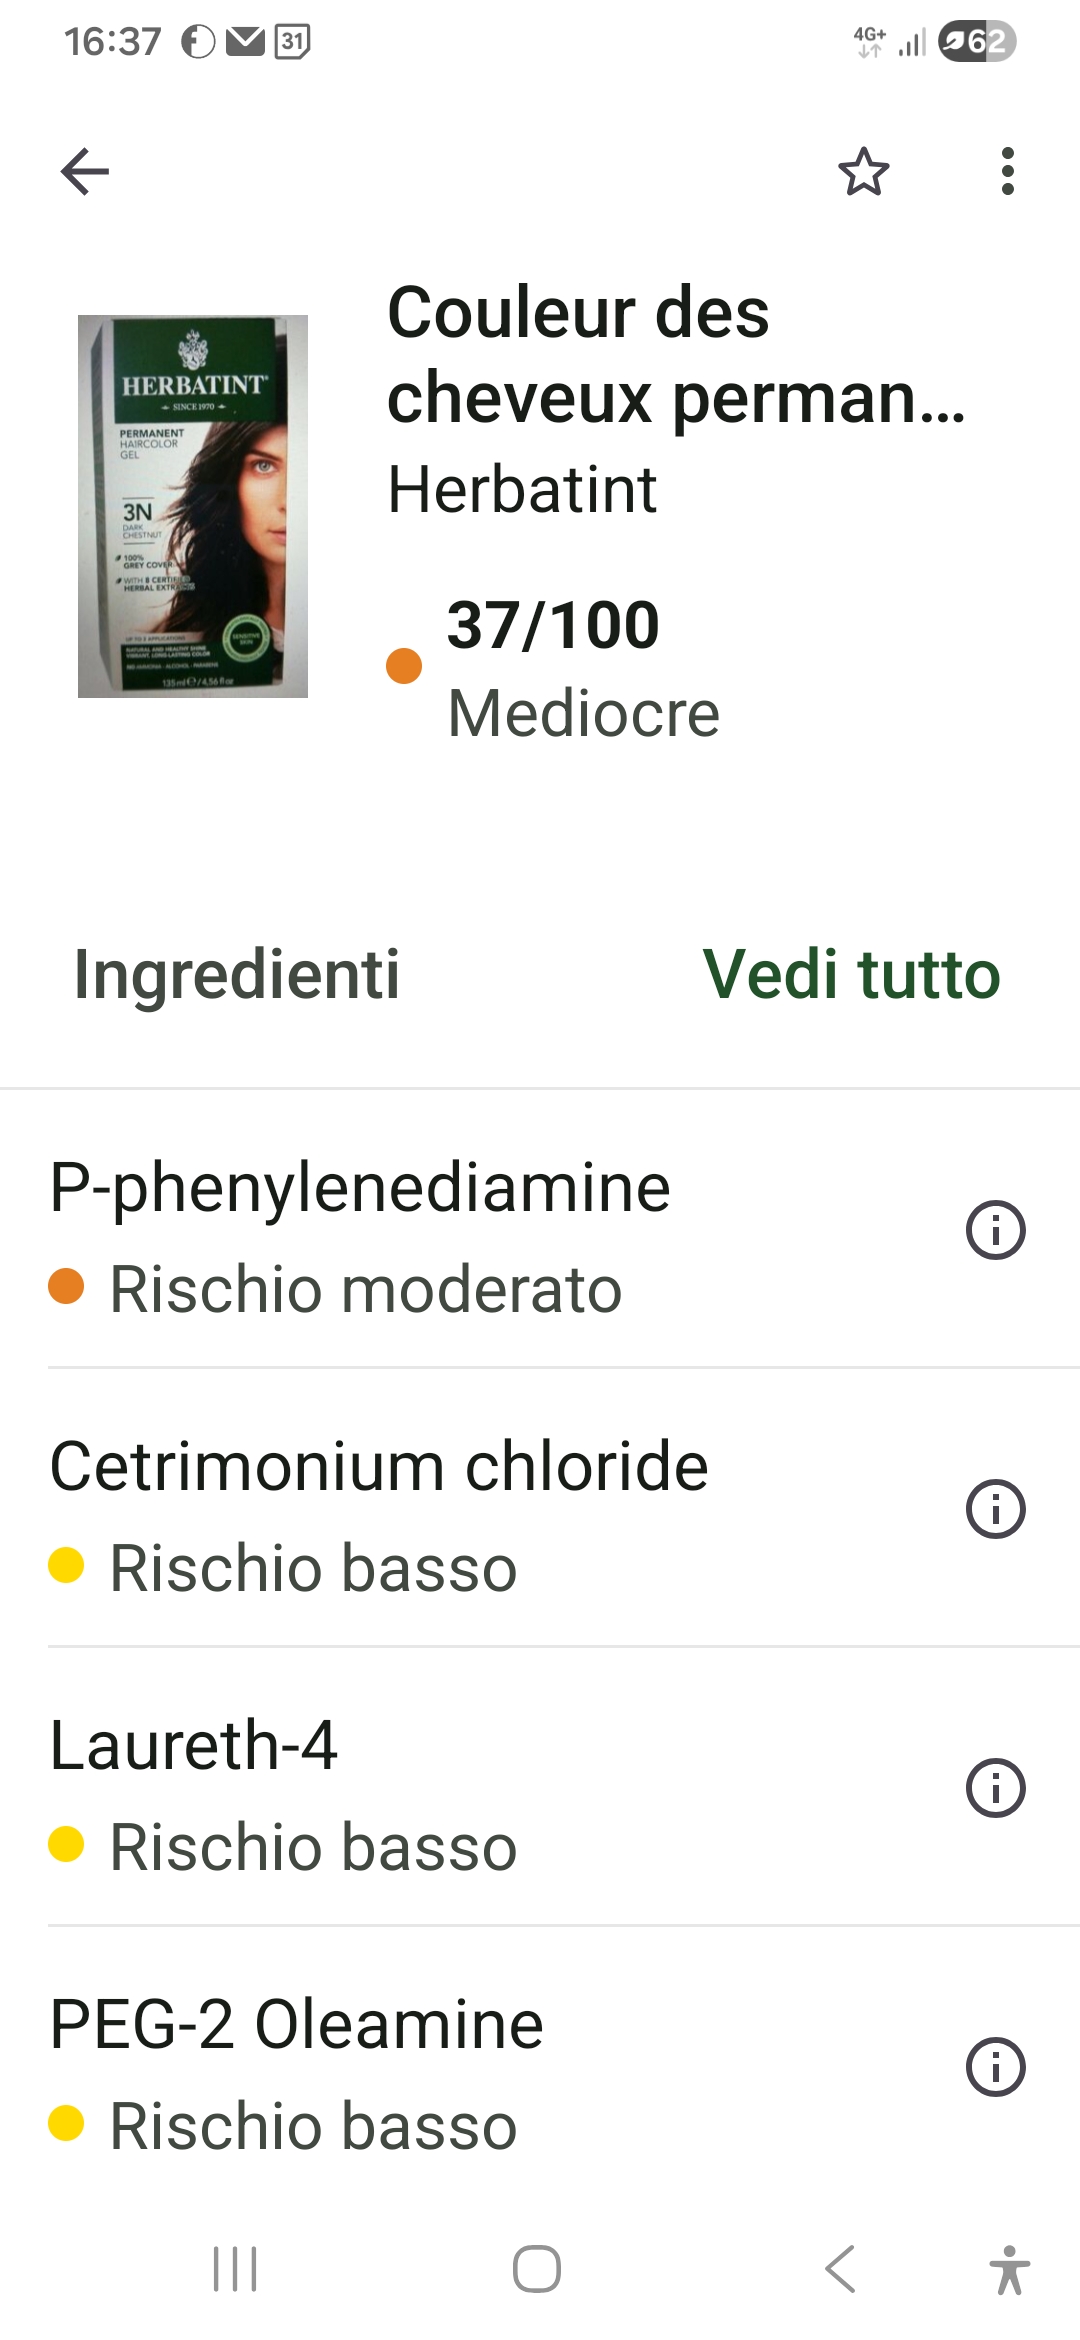Open Android recent apps button
The height and width of the screenshot is (2340, 1080).
coord(235,2268)
